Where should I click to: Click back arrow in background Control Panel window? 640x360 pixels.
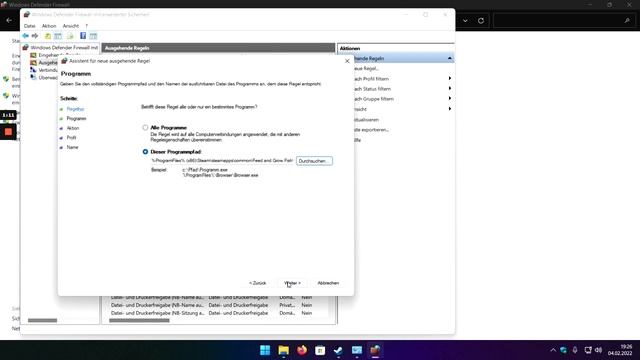click(9, 20)
